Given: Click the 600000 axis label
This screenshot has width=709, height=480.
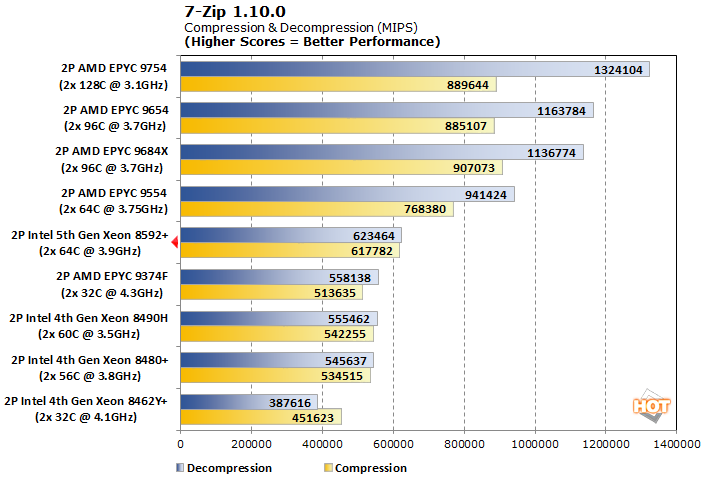Looking at the screenshot, I should click(x=393, y=444).
